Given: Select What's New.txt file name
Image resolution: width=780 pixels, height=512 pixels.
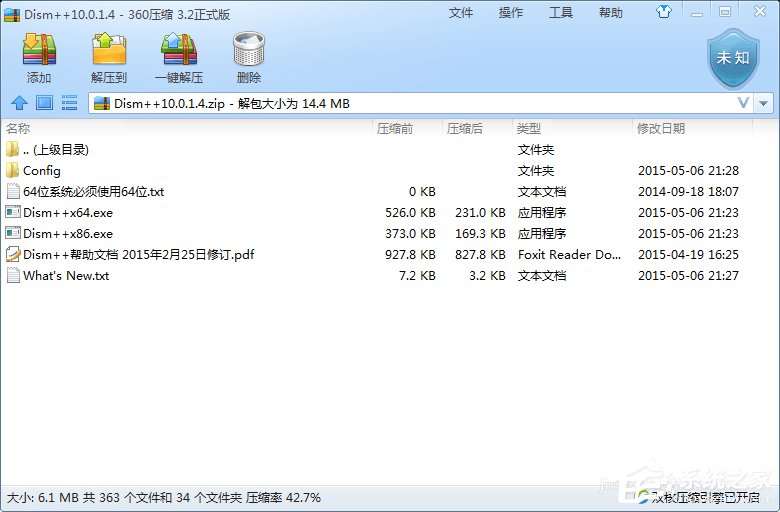Looking at the screenshot, I should 66,275.
